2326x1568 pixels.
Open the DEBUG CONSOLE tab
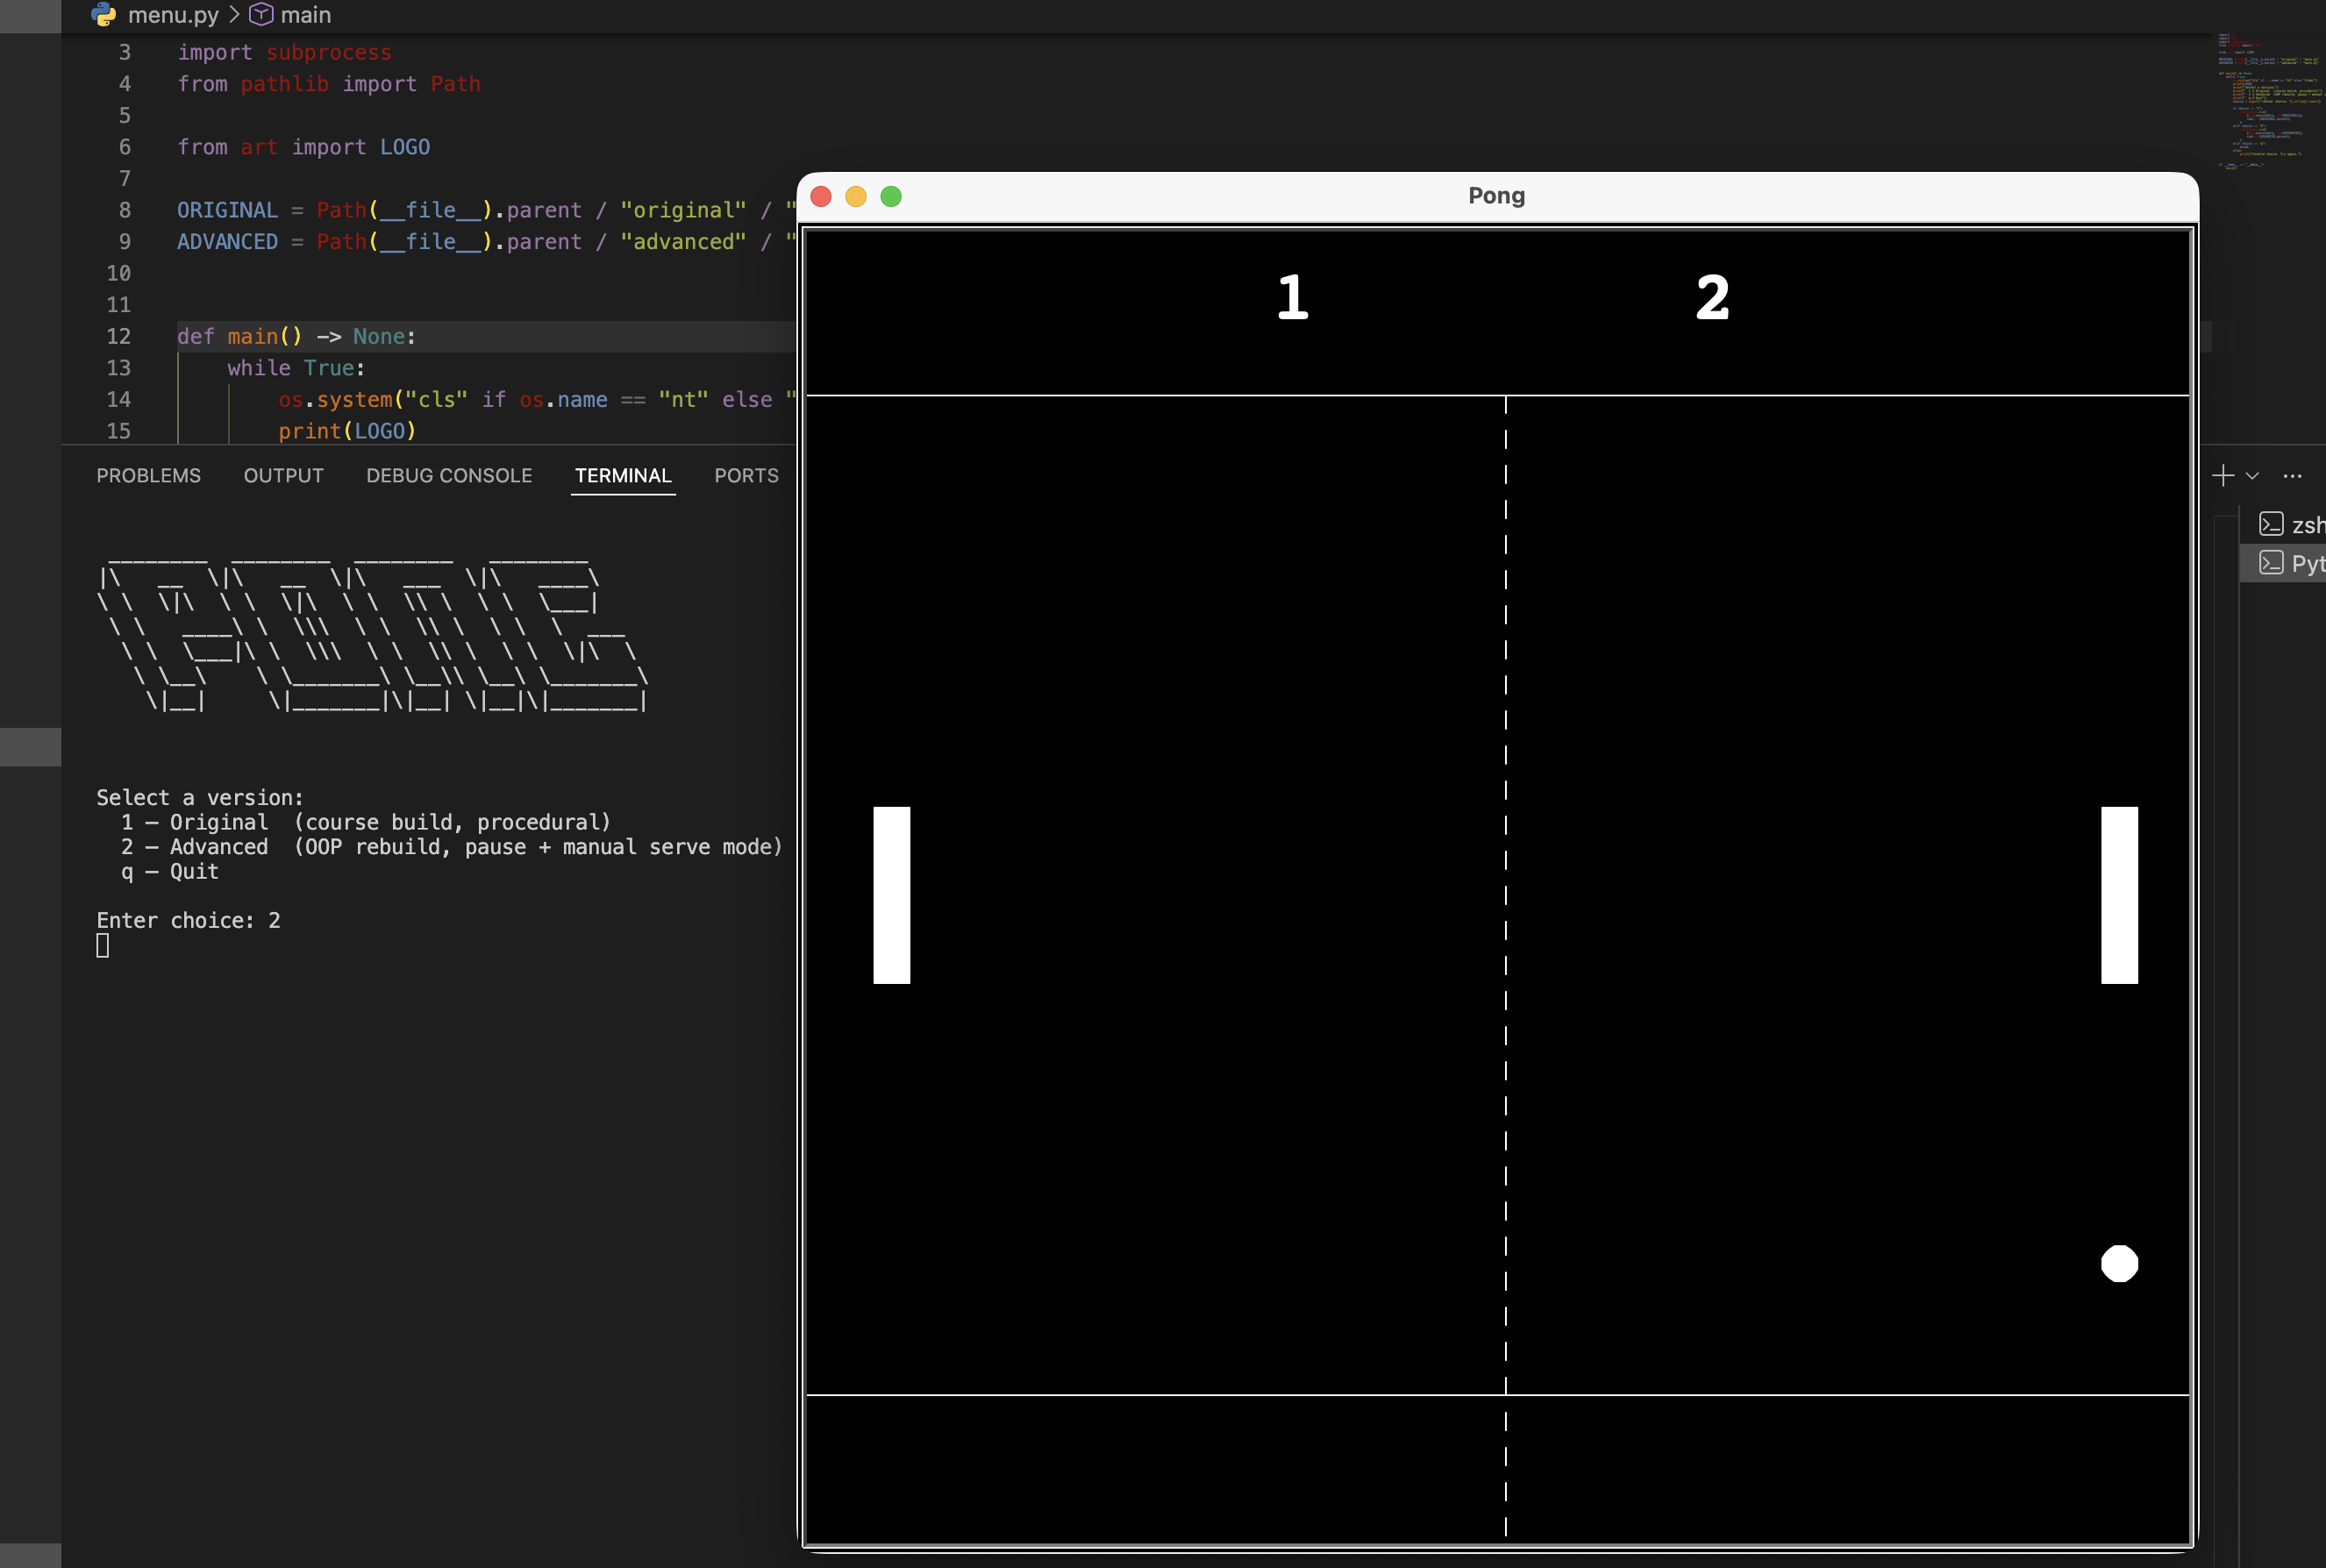pos(449,476)
